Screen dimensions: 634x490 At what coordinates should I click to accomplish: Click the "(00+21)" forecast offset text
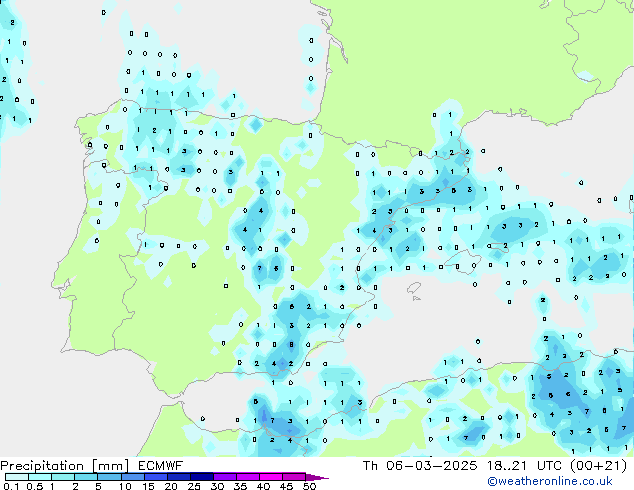tap(598, 466)
